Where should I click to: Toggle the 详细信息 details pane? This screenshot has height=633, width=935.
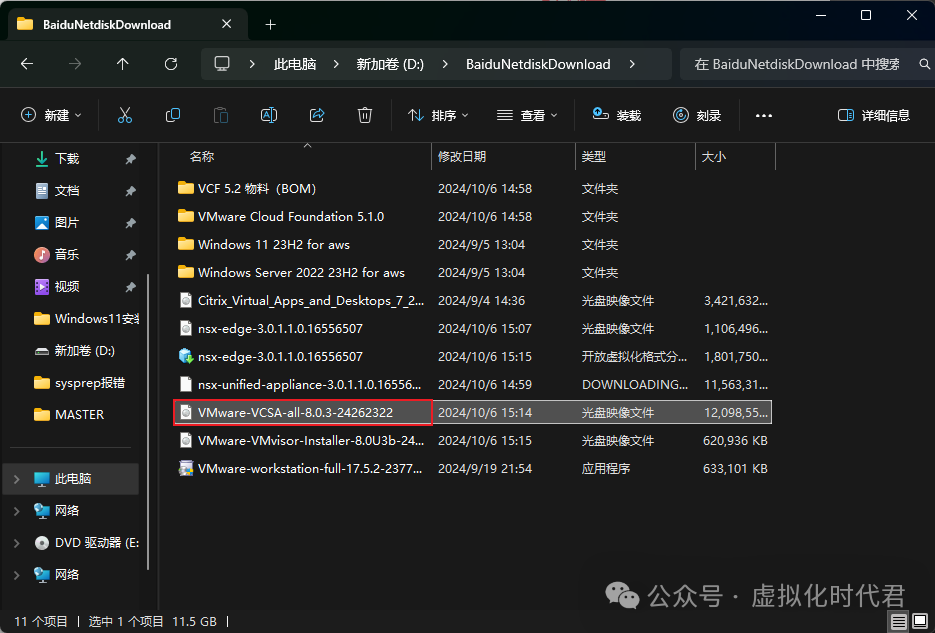pyautogui.click(x=874, y=115)
